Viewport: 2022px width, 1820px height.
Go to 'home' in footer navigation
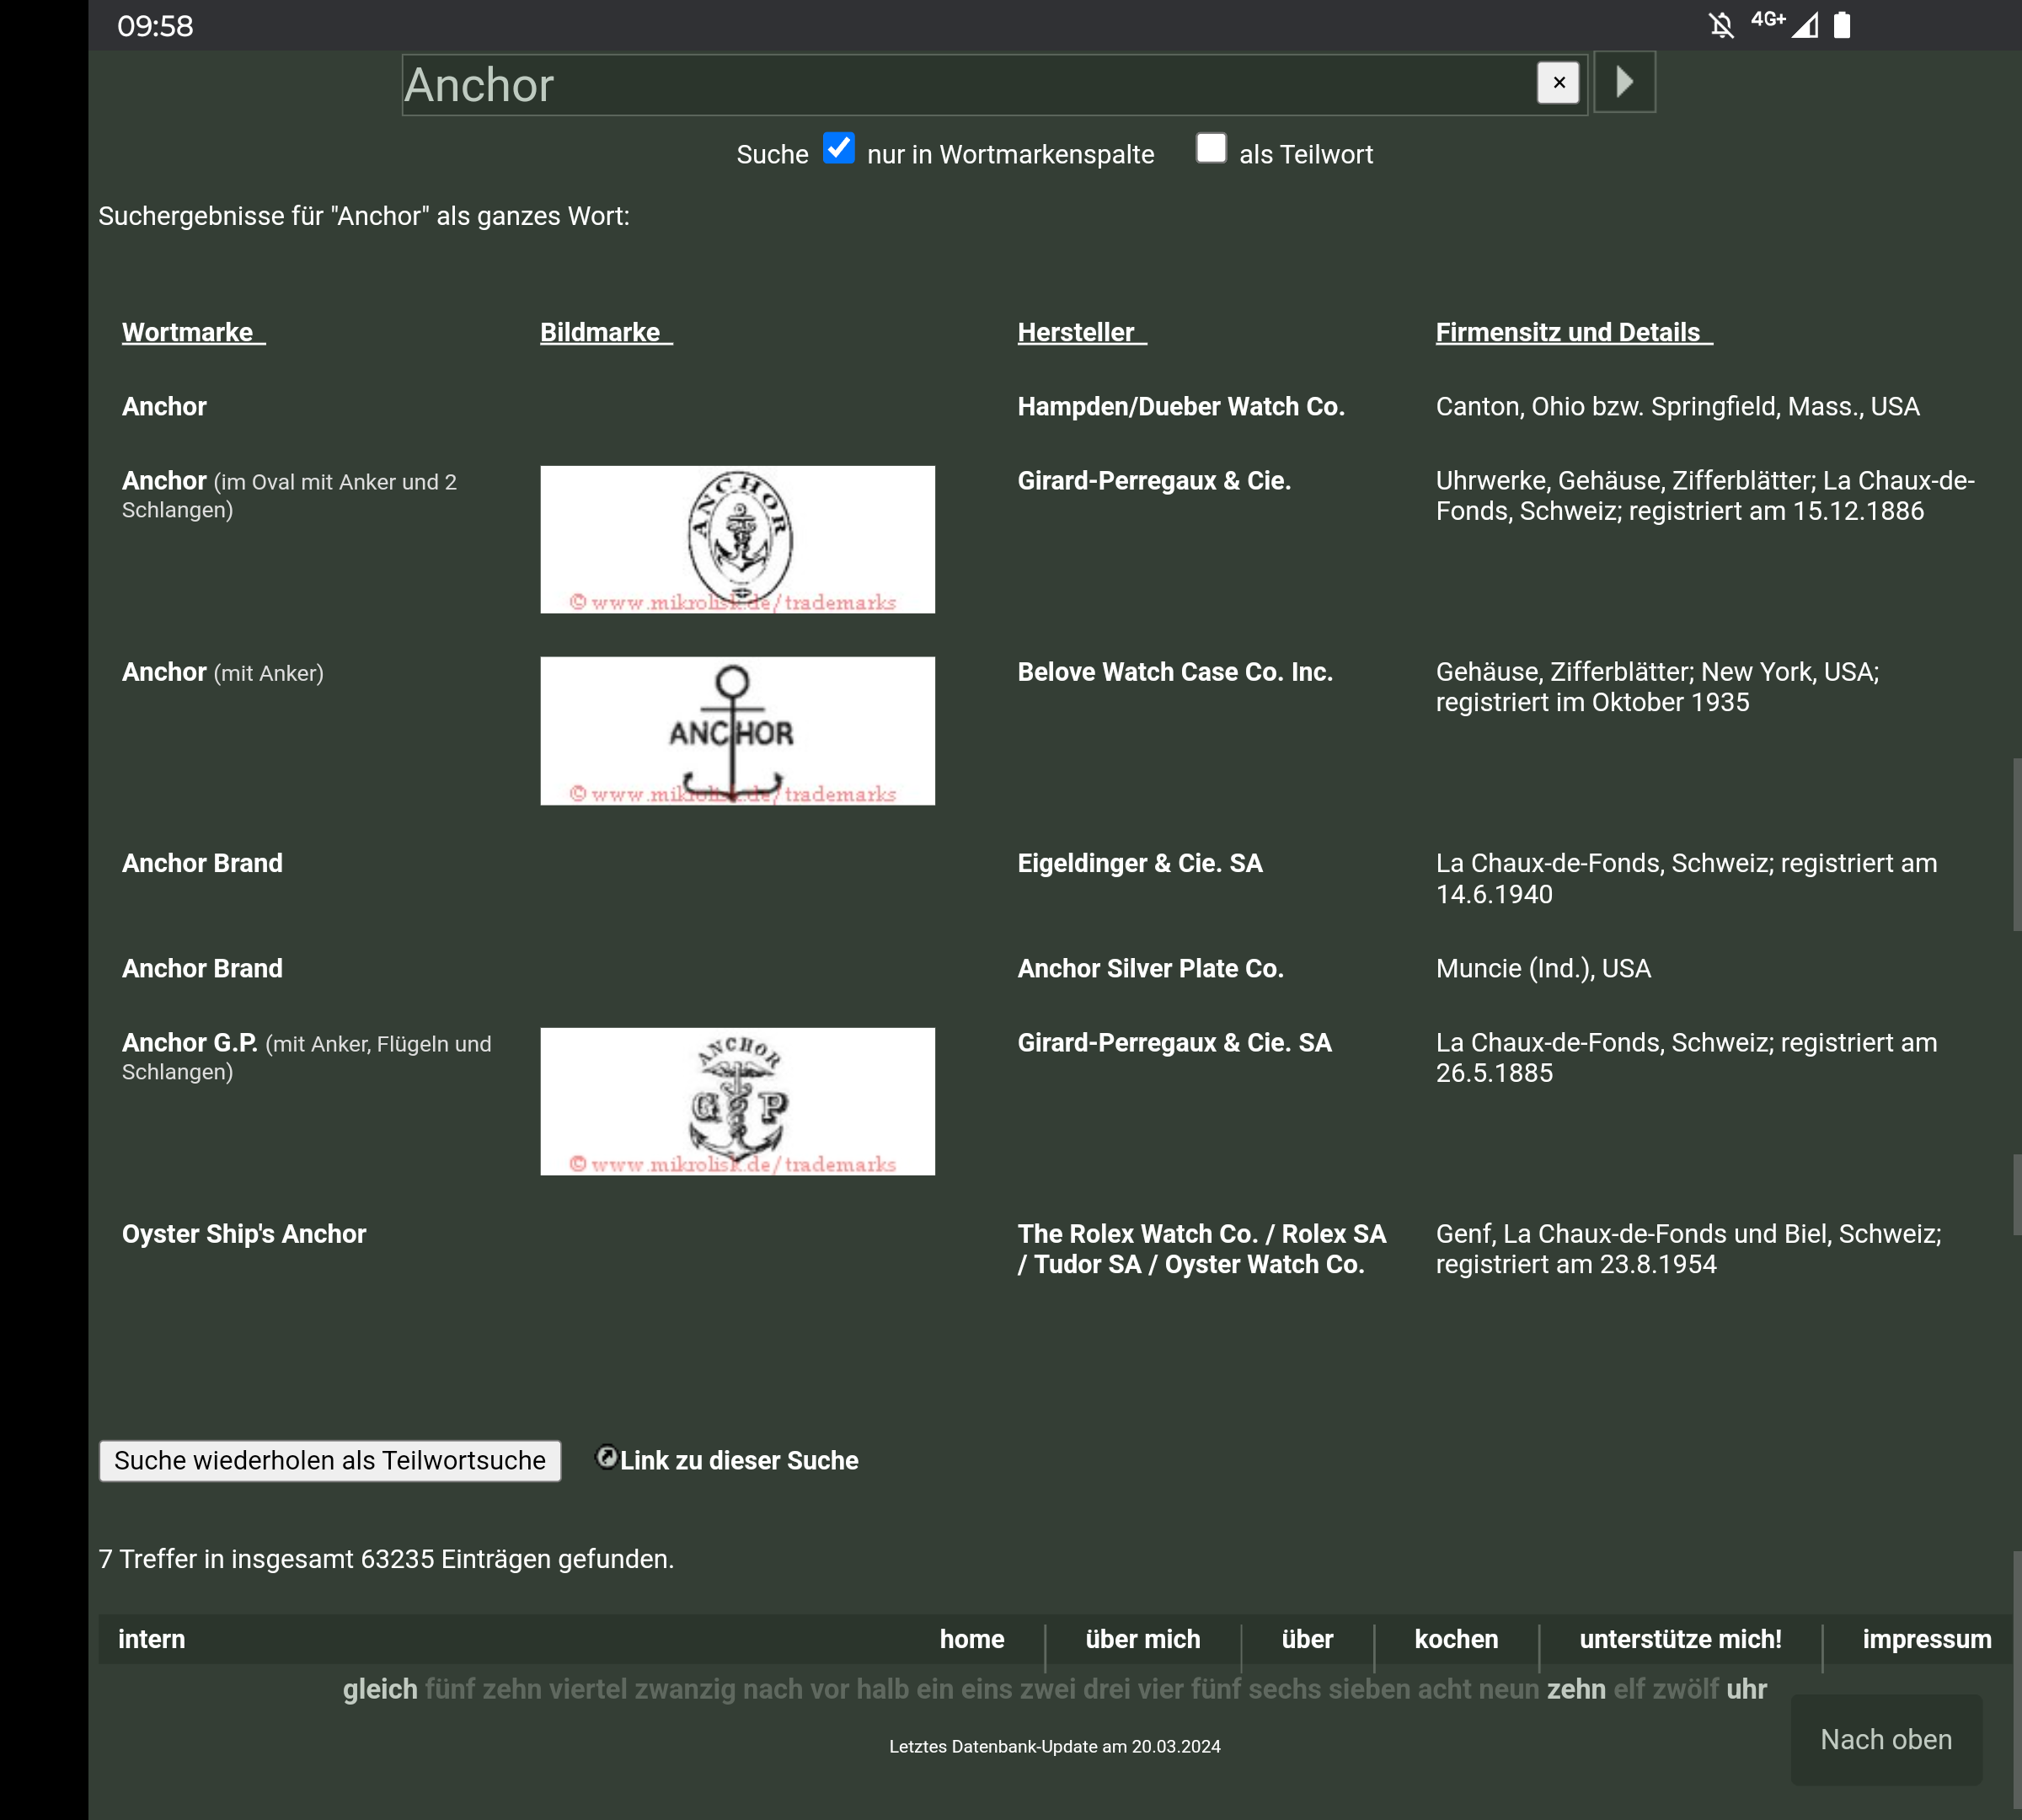coord(972,1639)
